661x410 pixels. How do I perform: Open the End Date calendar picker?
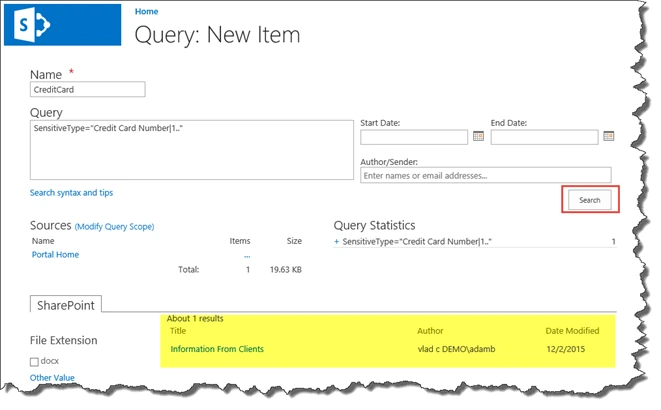608,136
